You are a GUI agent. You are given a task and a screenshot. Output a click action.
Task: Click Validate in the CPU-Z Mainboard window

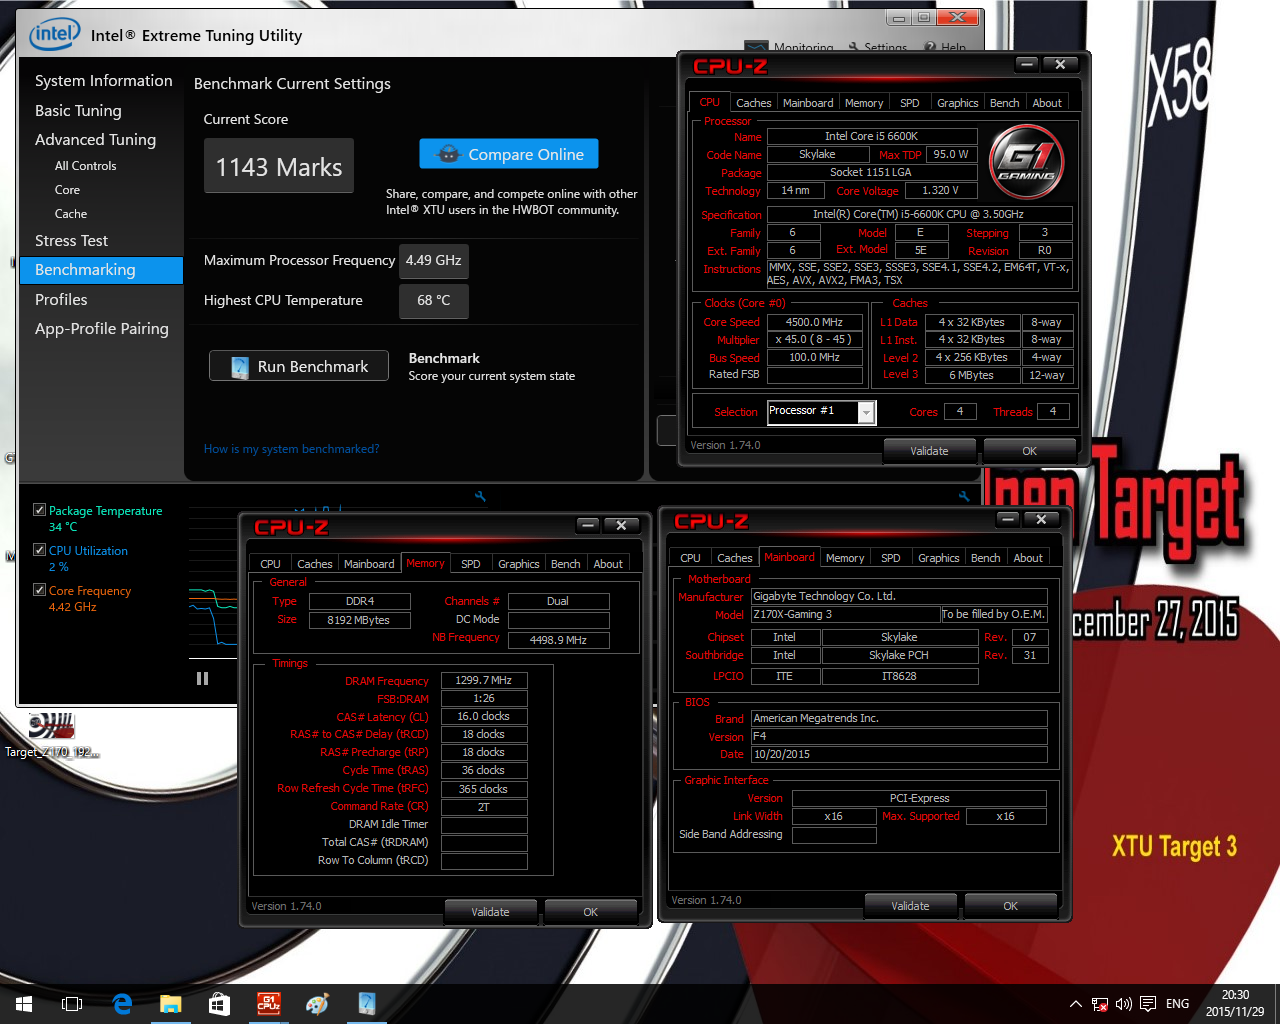pyautogui.click(x=910, y=906)
